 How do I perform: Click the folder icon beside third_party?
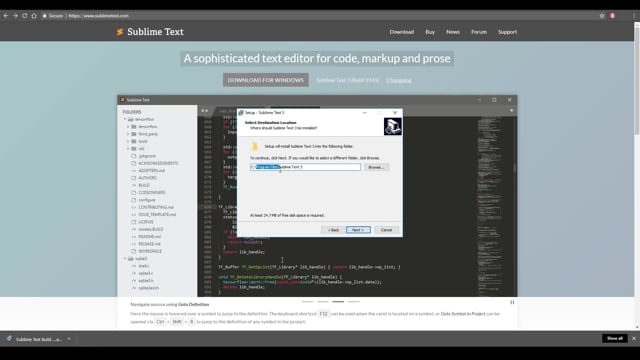(x=133, y=134)
